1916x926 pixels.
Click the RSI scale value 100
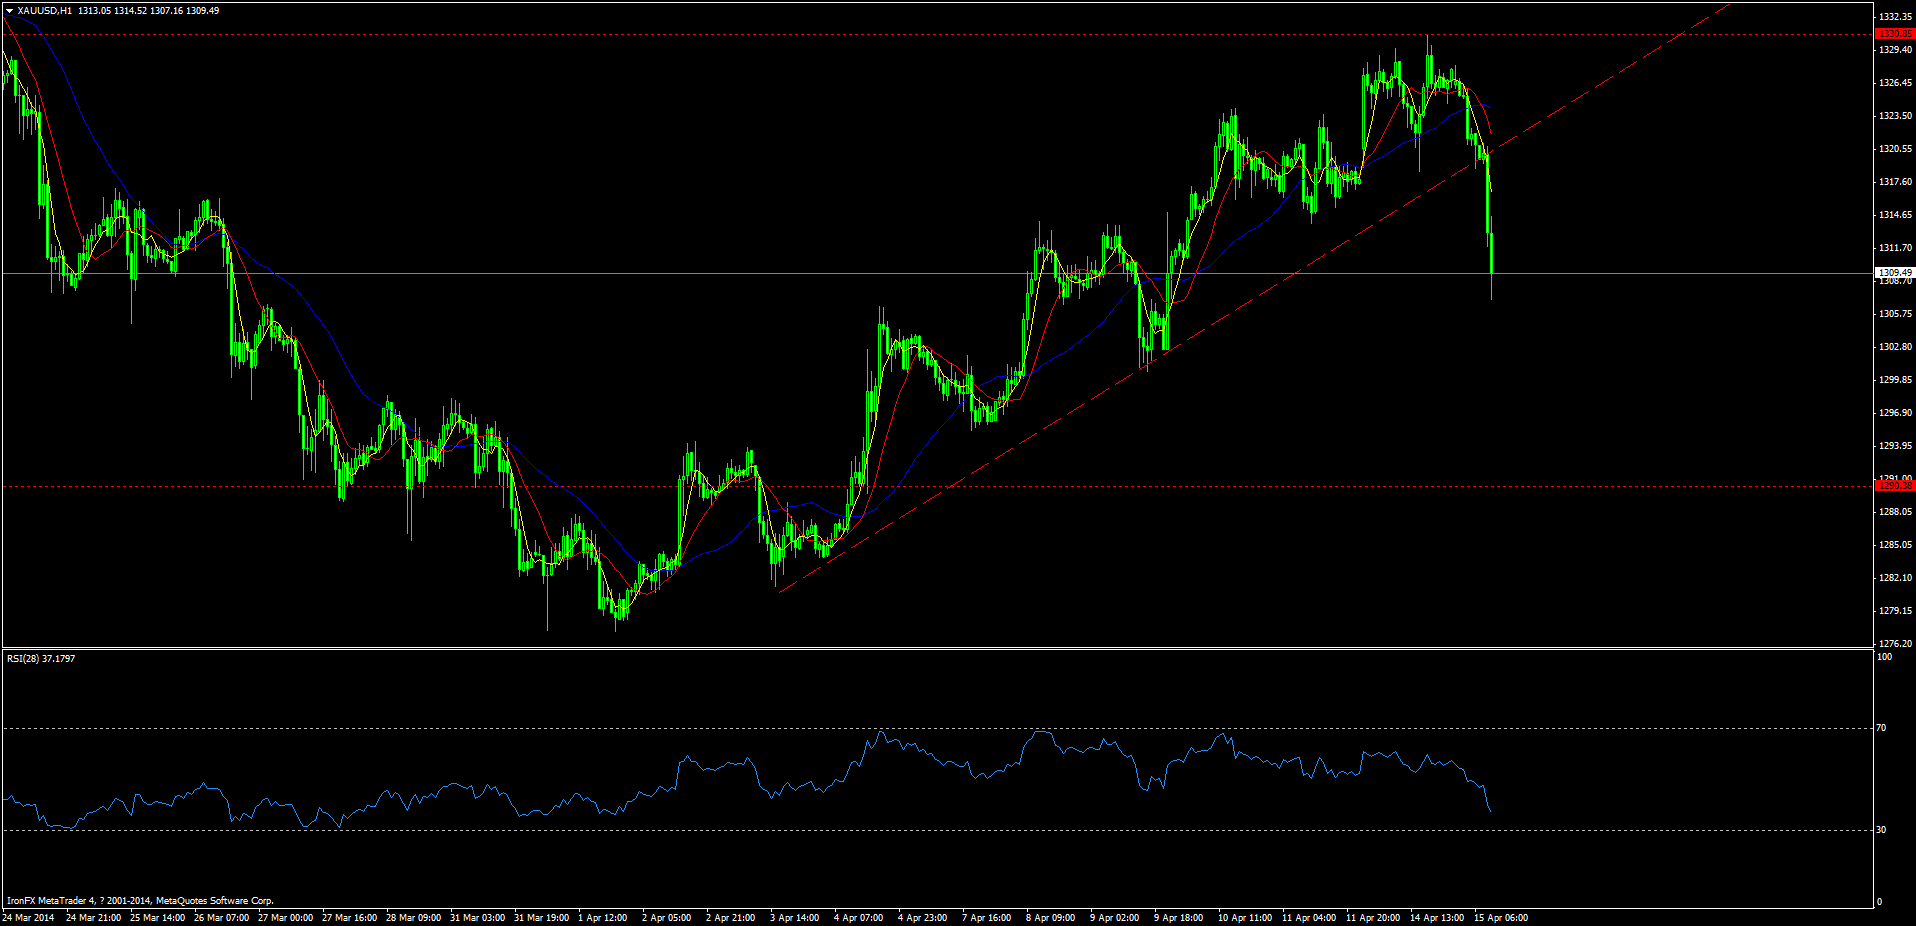(x=1884, y=657)
